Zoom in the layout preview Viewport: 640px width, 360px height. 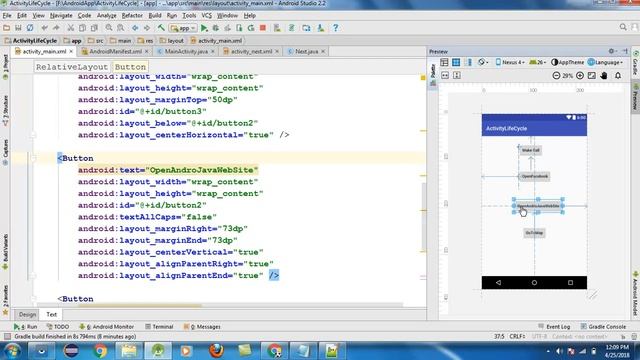pyautogui.click(x=580, y=76)
